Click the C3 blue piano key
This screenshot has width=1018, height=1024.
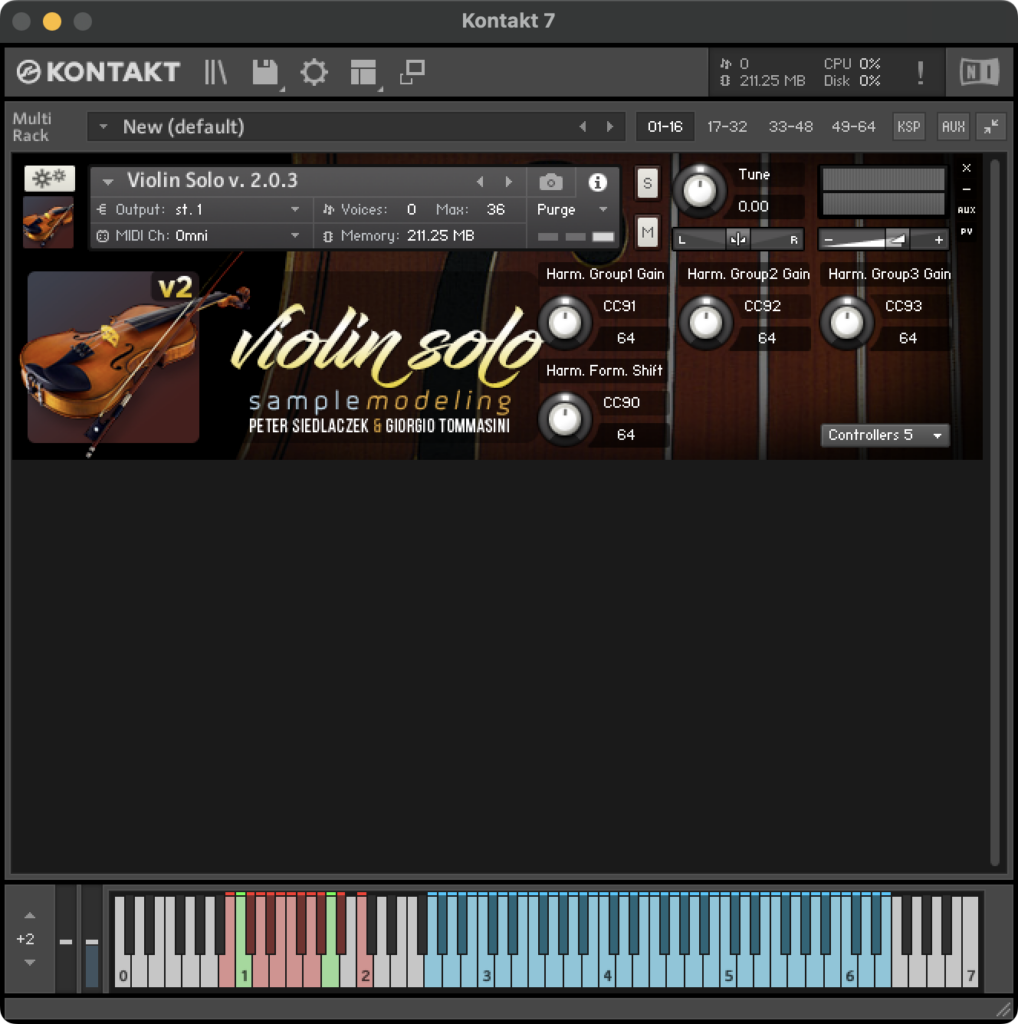[485, 973]
